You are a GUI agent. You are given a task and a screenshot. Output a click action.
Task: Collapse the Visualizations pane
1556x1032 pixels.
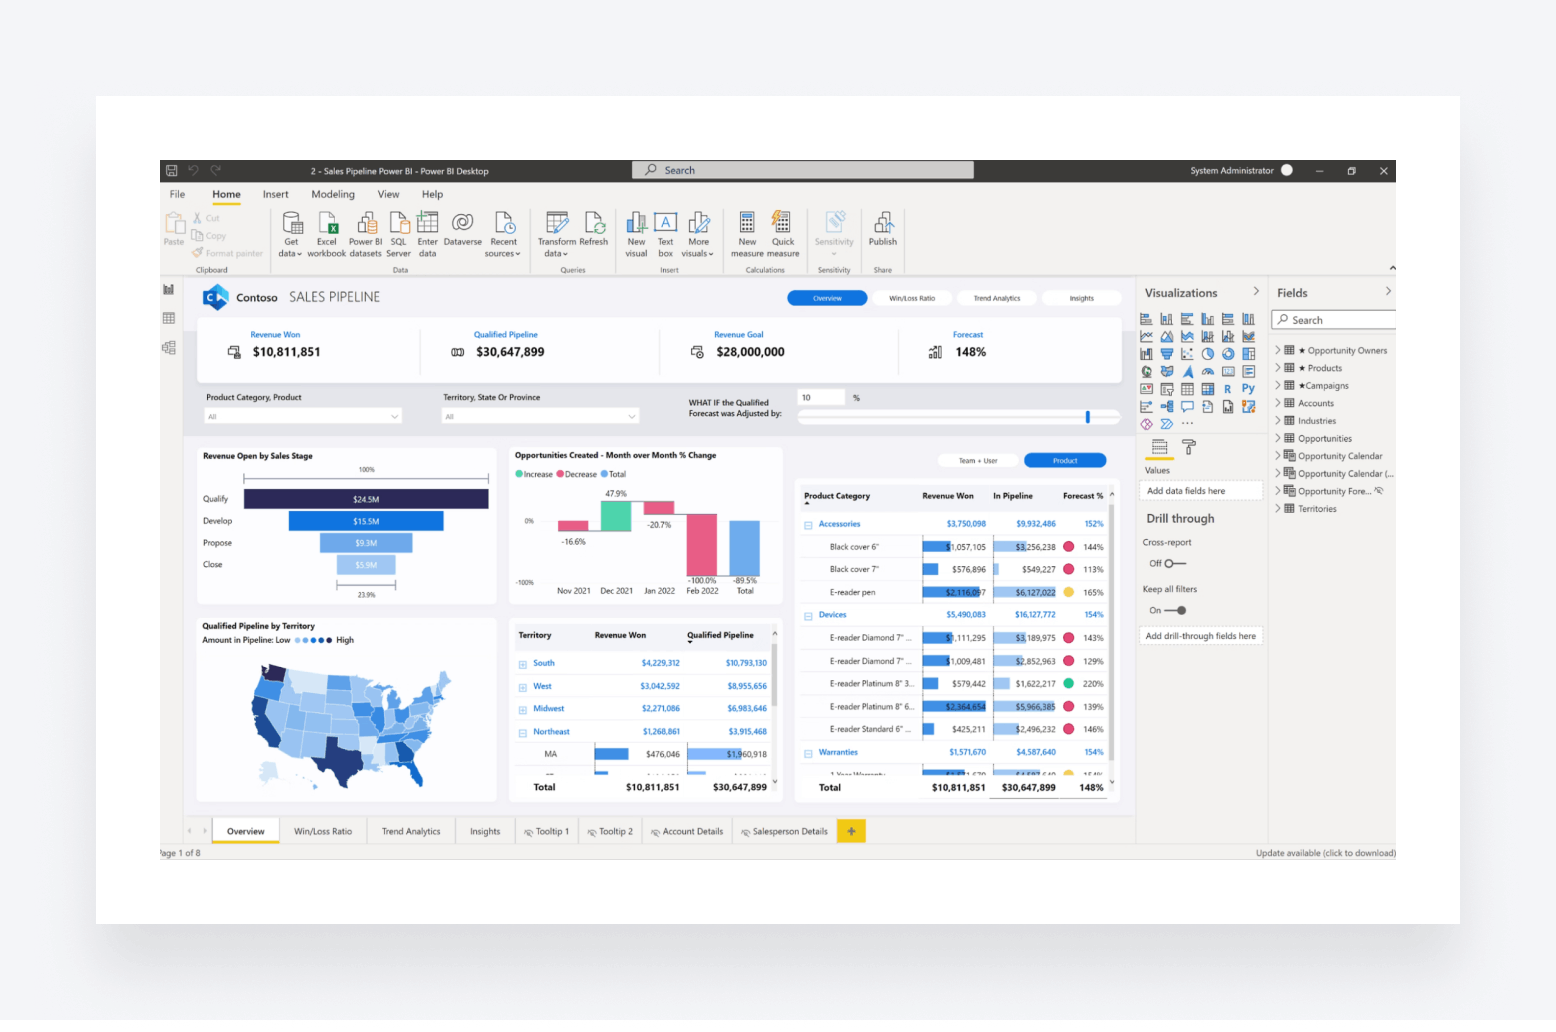1256,291
